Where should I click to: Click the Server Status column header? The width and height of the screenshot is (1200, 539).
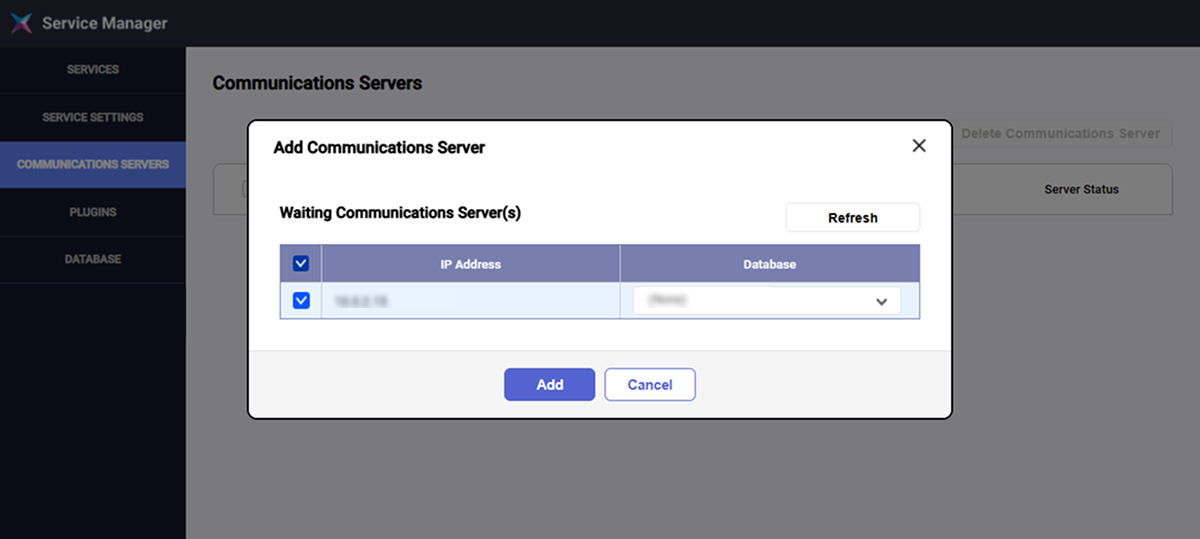(x=1081, y=189)
